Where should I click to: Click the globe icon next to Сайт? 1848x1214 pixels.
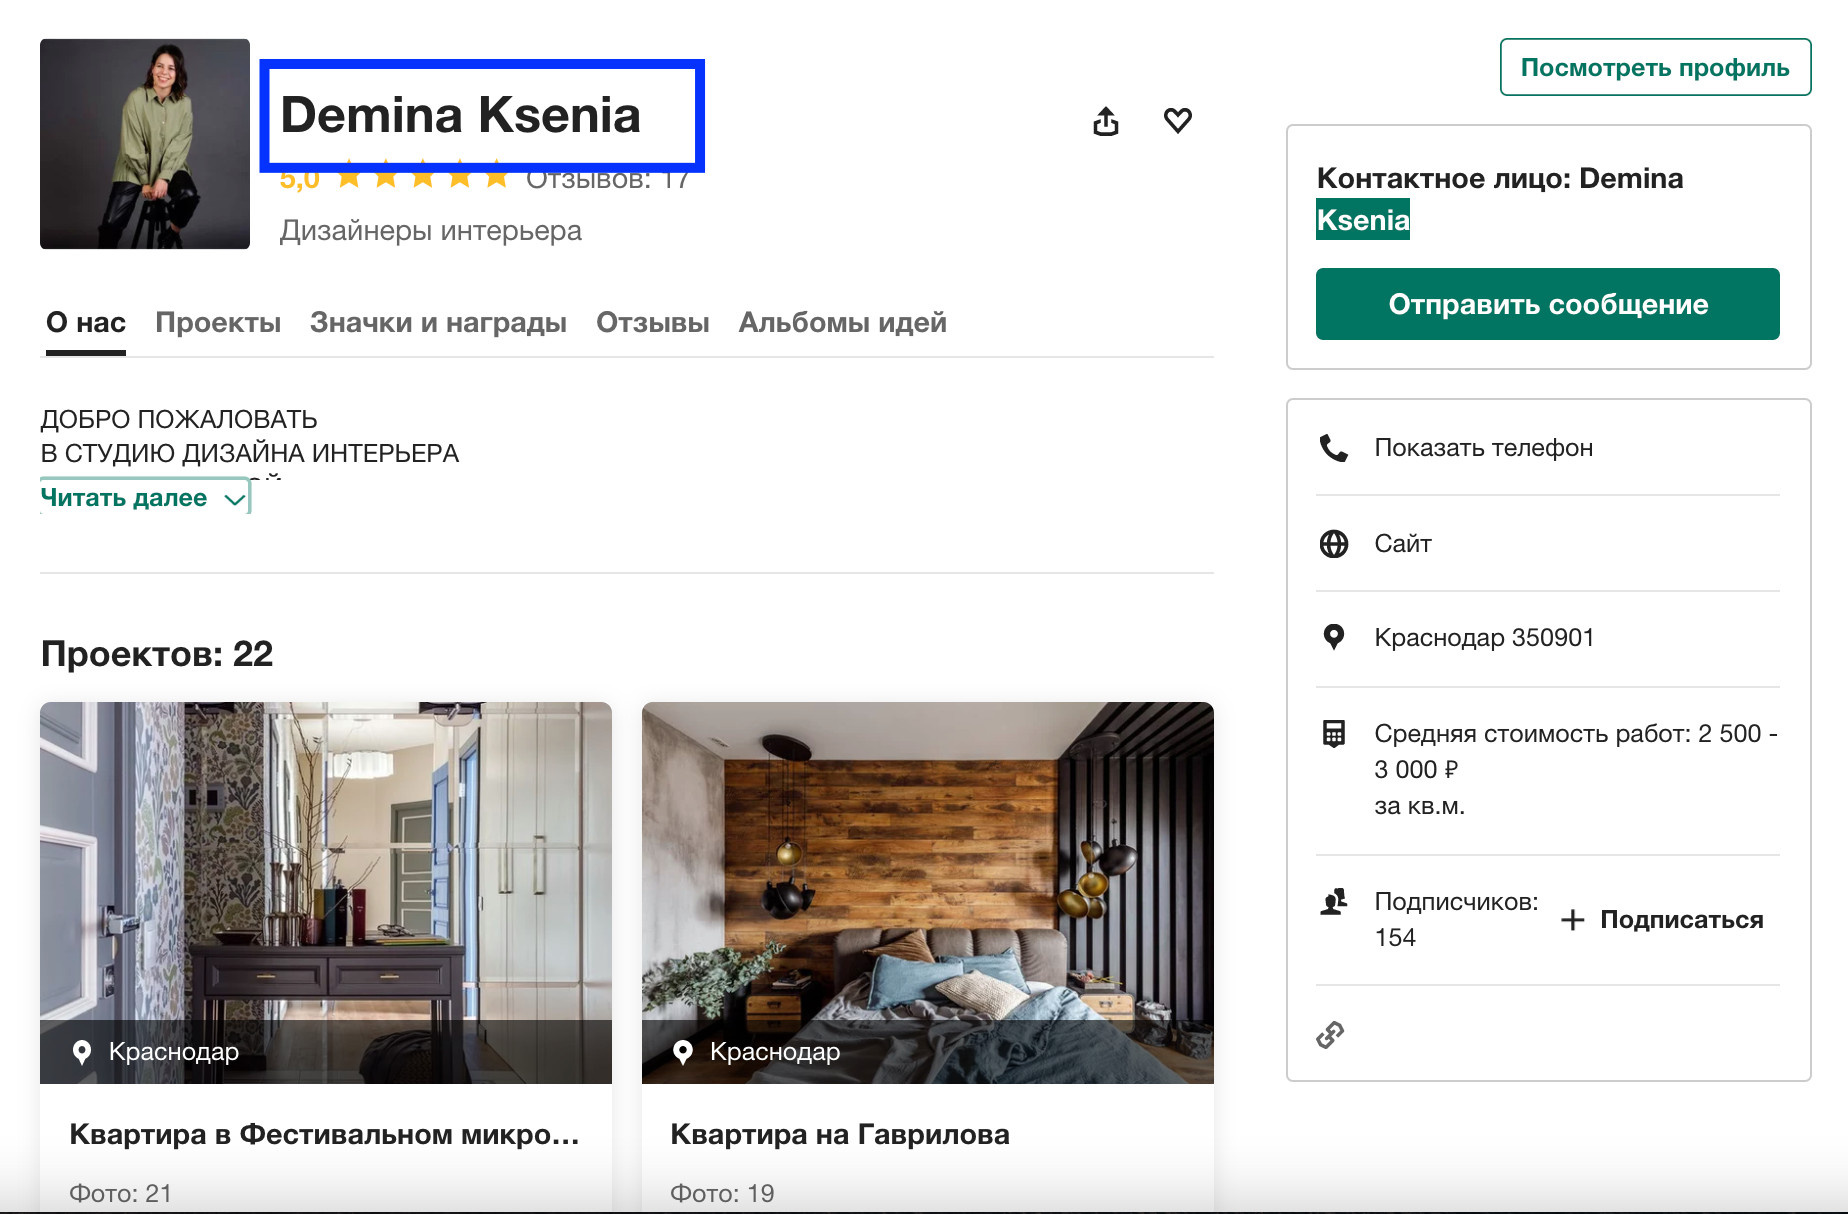tap(1335, 543)
